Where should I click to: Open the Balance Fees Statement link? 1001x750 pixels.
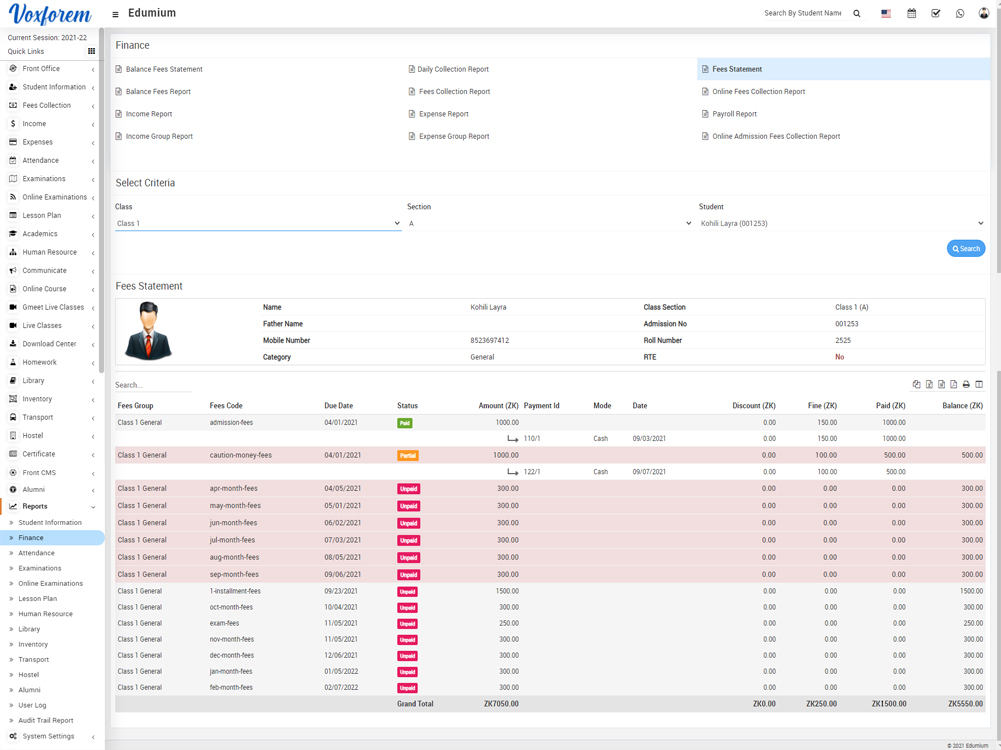click(x=164, y=69)
